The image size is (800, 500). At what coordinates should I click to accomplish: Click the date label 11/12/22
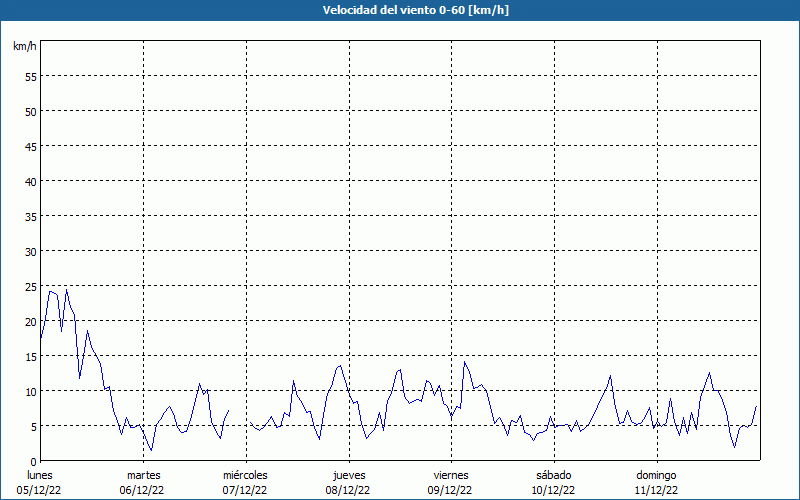[656, 490]
